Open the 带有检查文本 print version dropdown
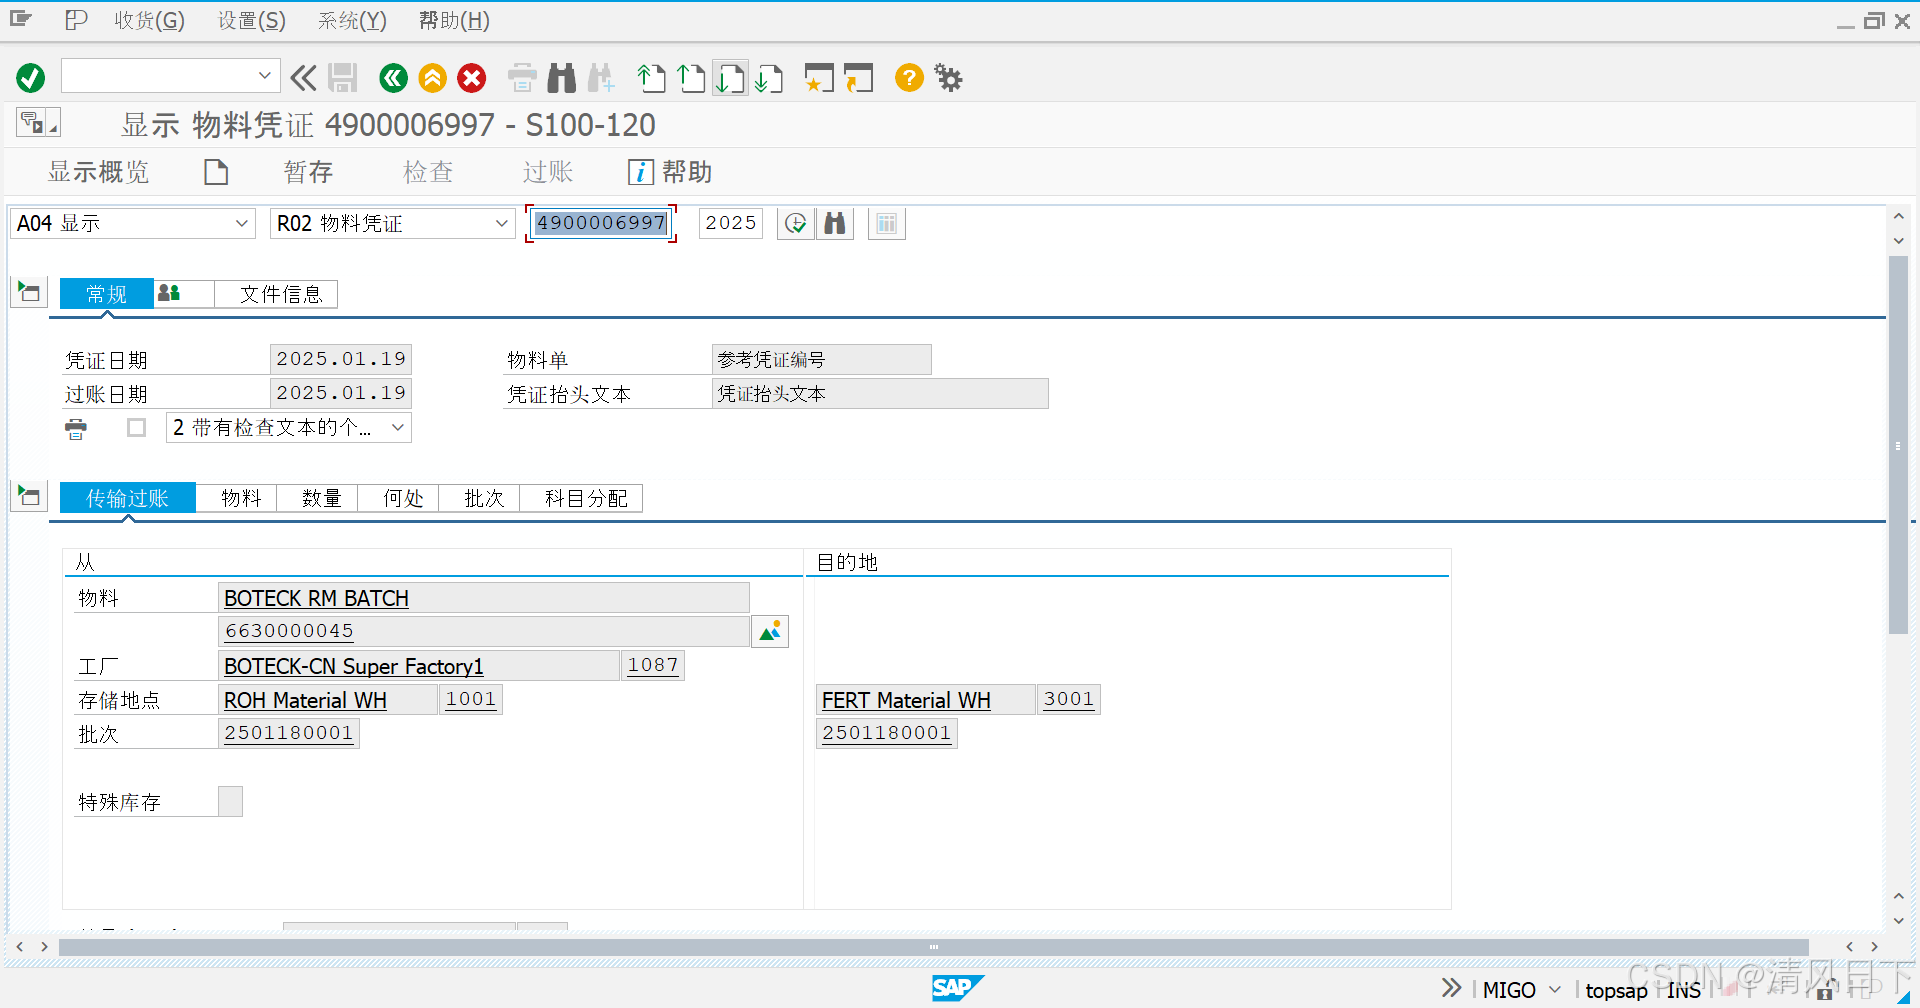This screenshot has height=1008, width=1920. [x=397, y=427]
